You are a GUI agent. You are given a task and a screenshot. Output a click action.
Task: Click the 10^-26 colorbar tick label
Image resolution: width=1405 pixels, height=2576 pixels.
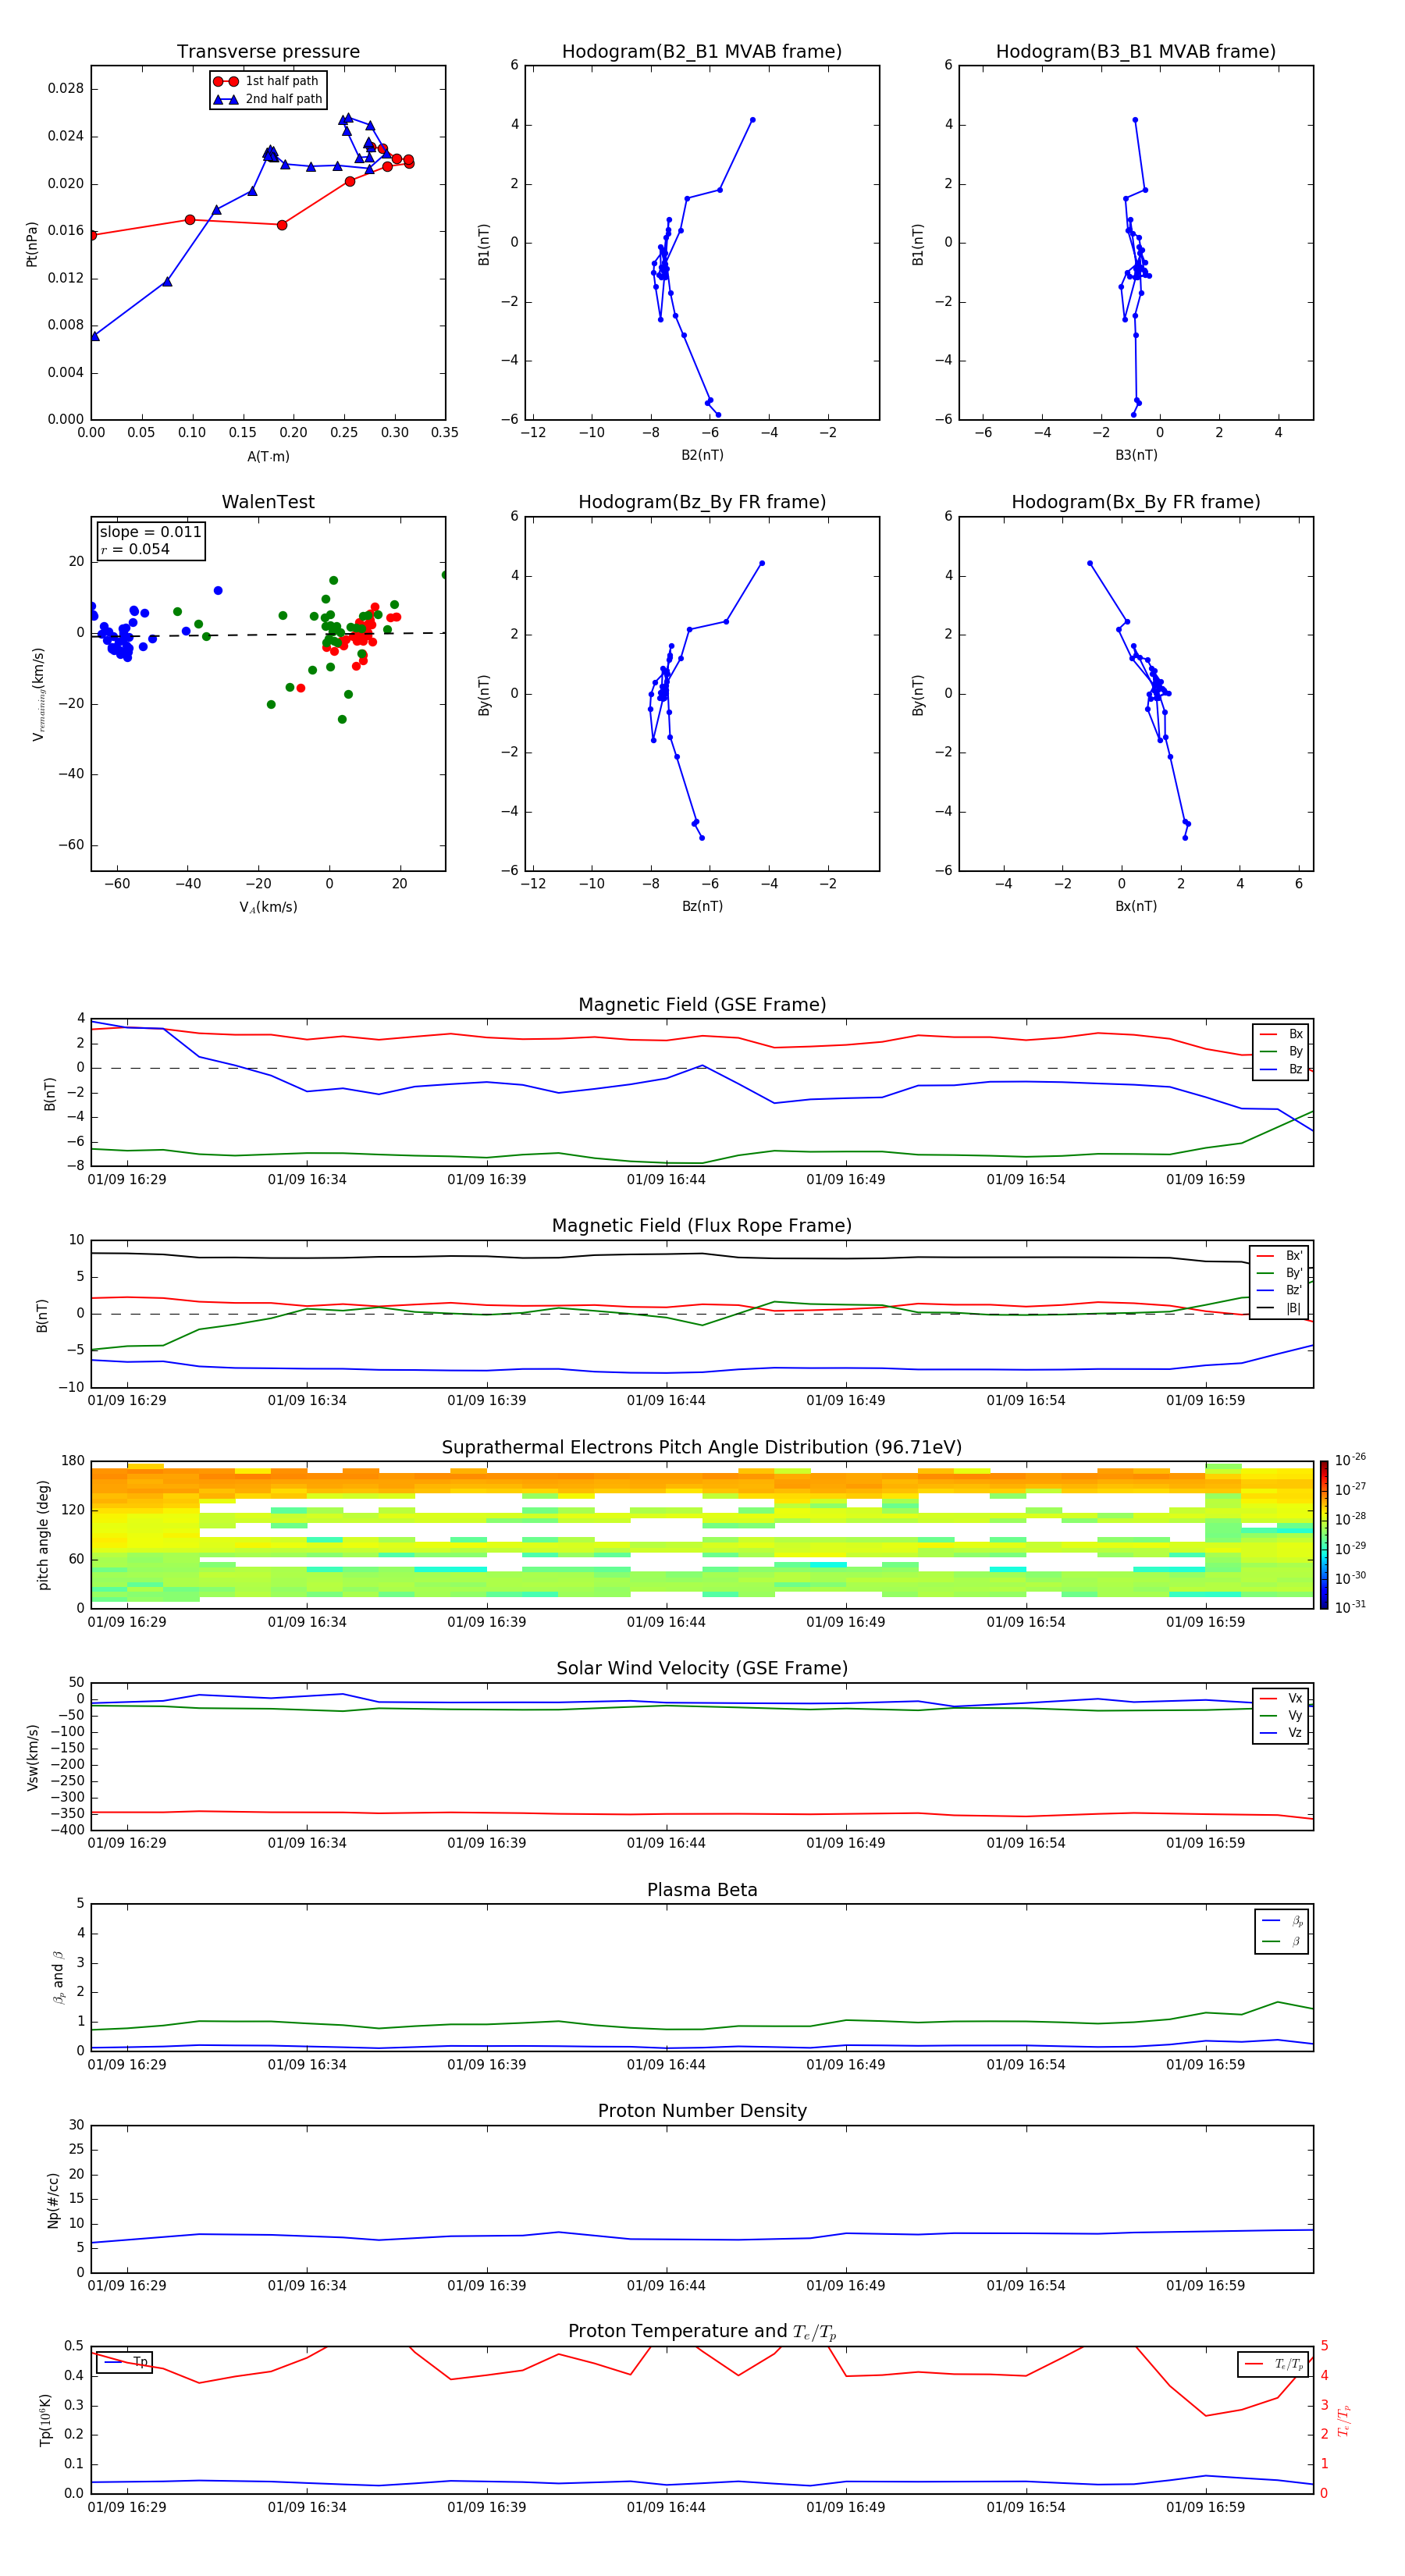[x=1350, y=1460]
